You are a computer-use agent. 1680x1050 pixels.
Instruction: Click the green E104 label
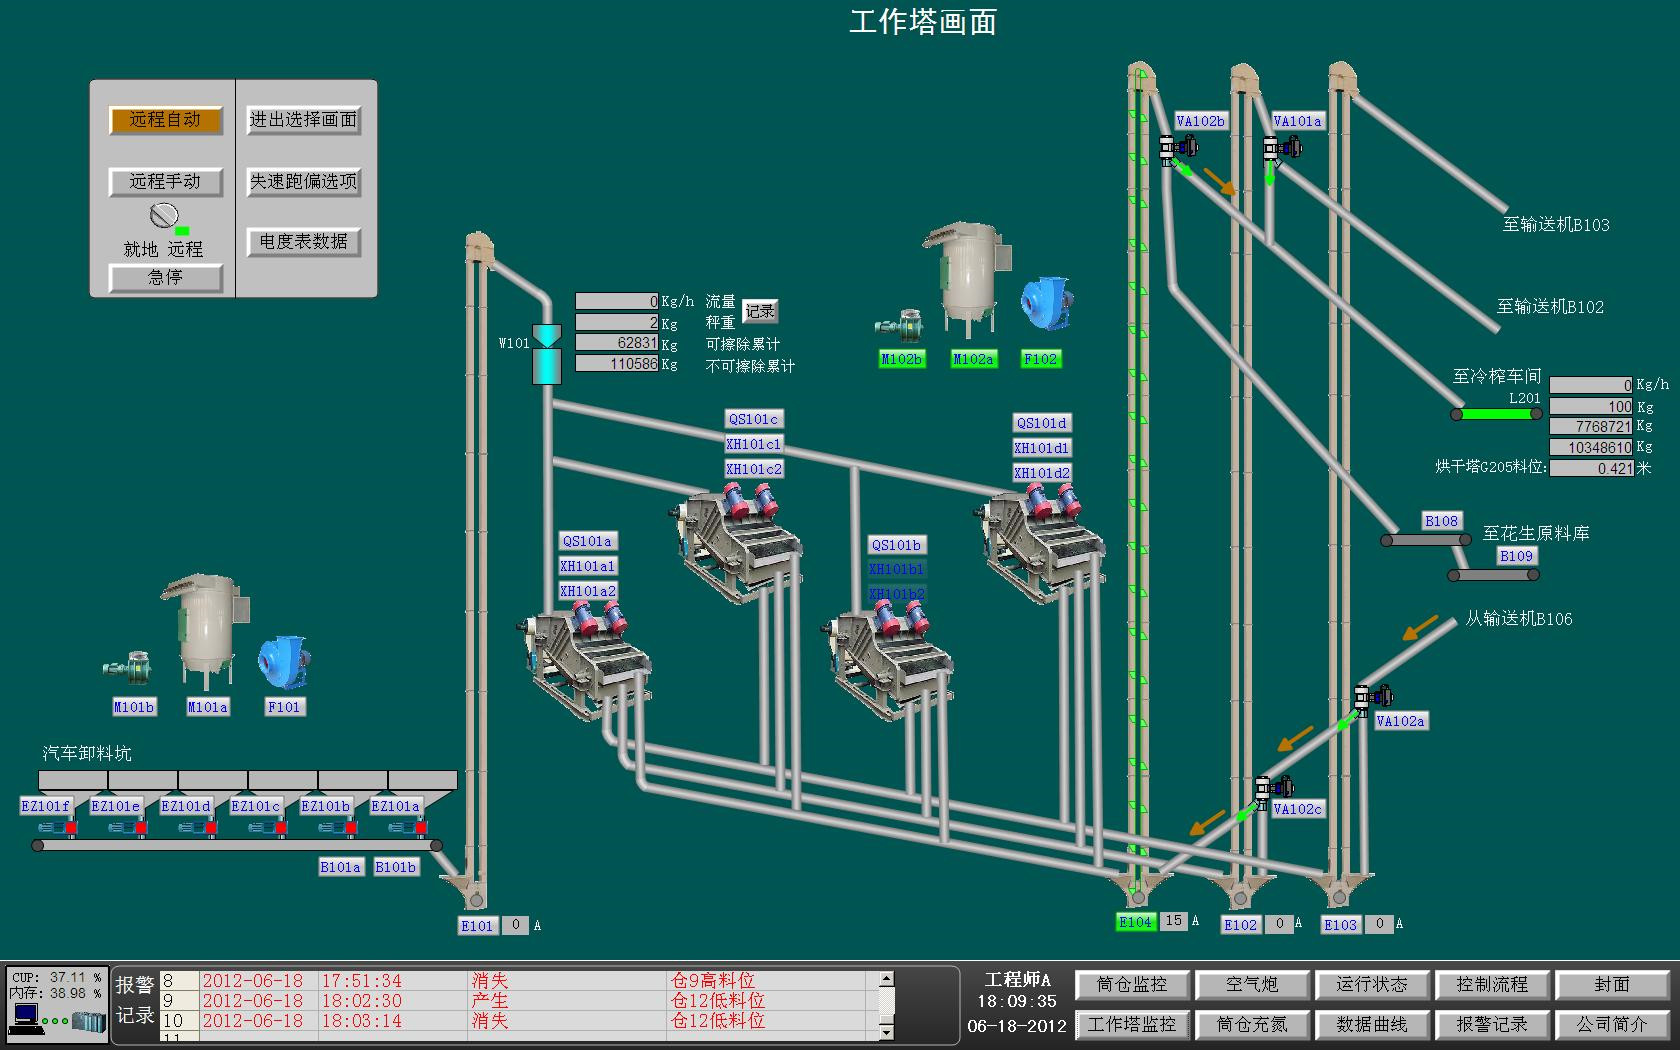click(1135, 922)
